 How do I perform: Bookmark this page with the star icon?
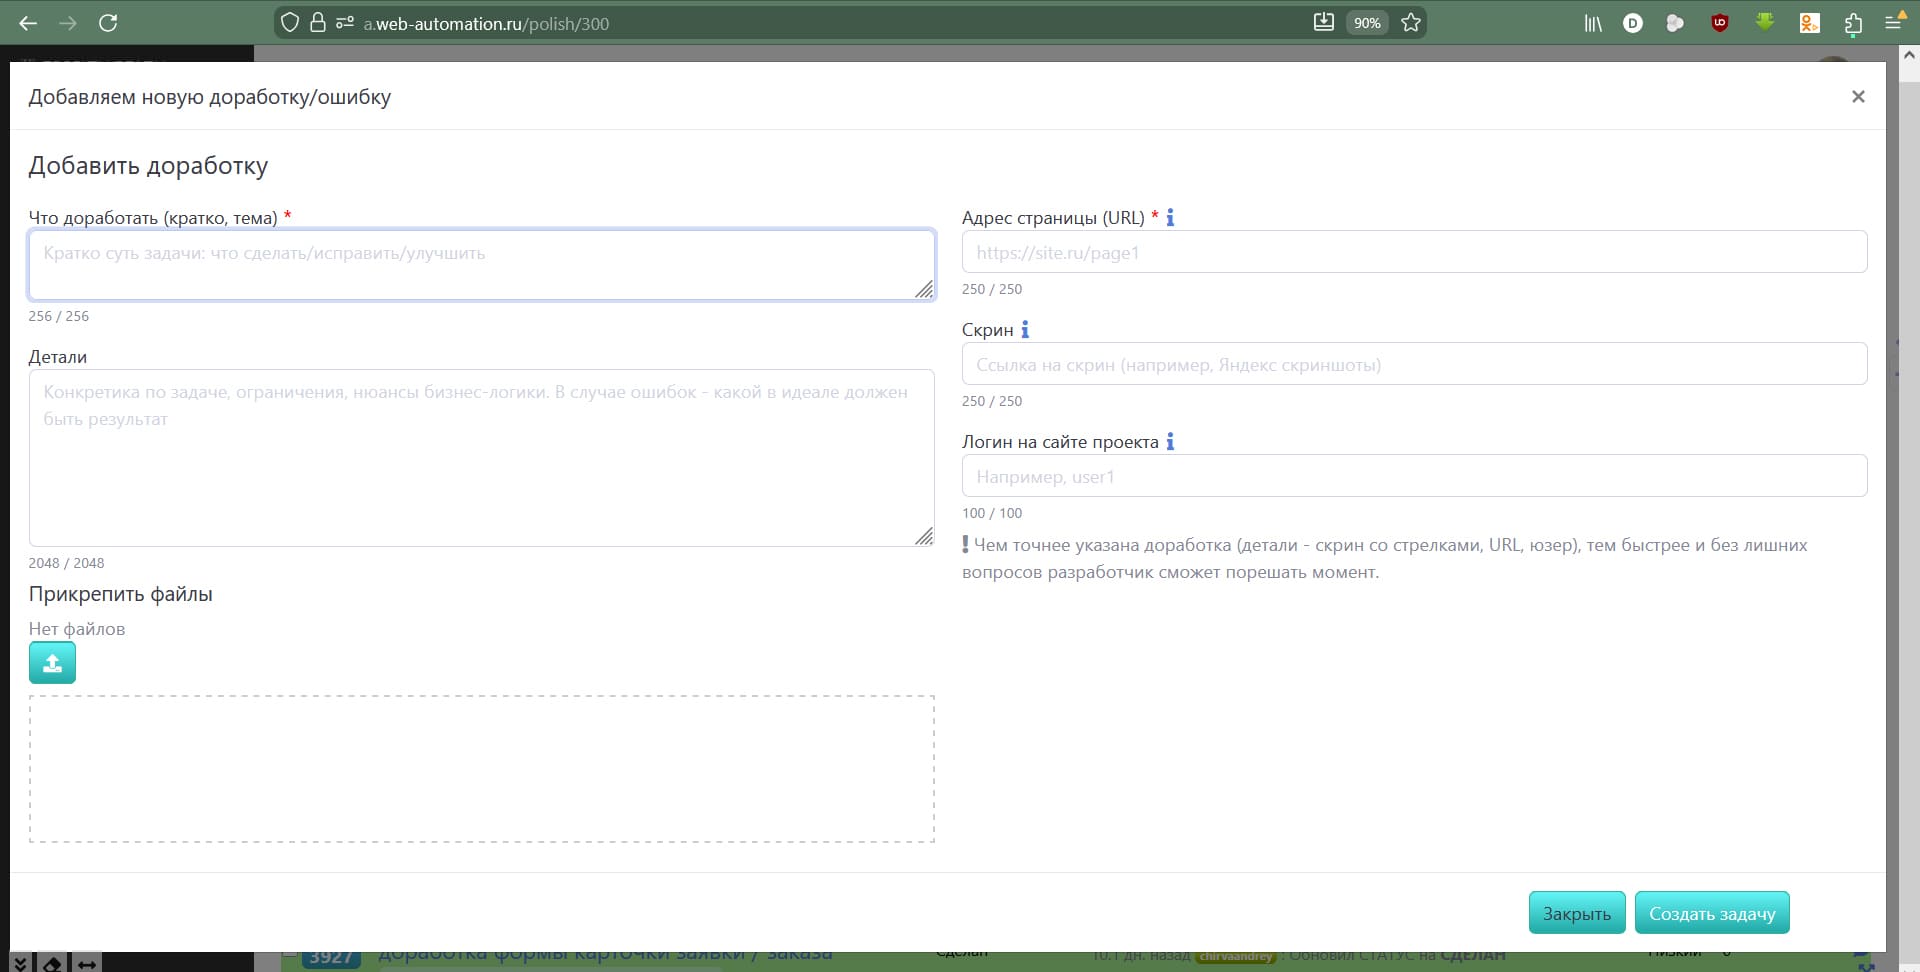tap(1411, 23)
